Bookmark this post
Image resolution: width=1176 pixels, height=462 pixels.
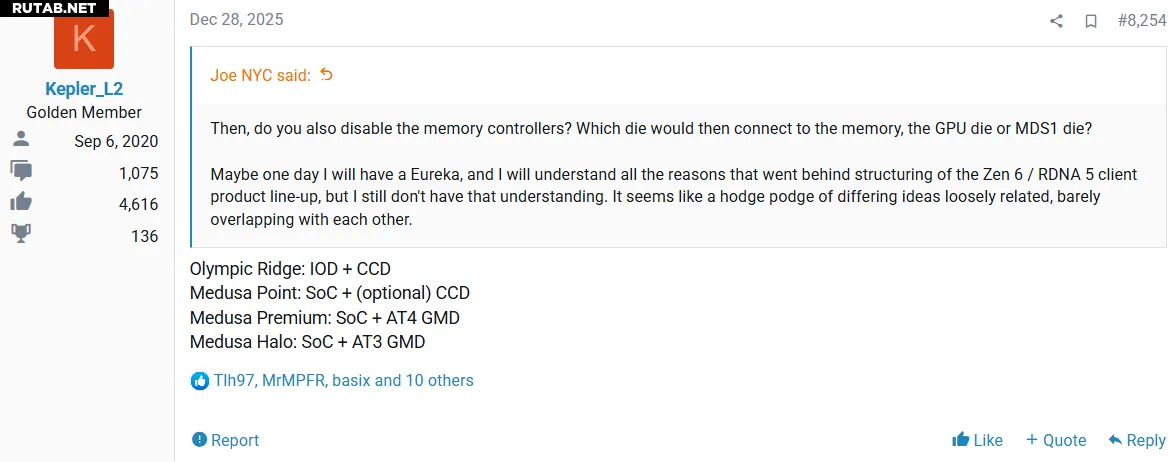click(1091, 21)
